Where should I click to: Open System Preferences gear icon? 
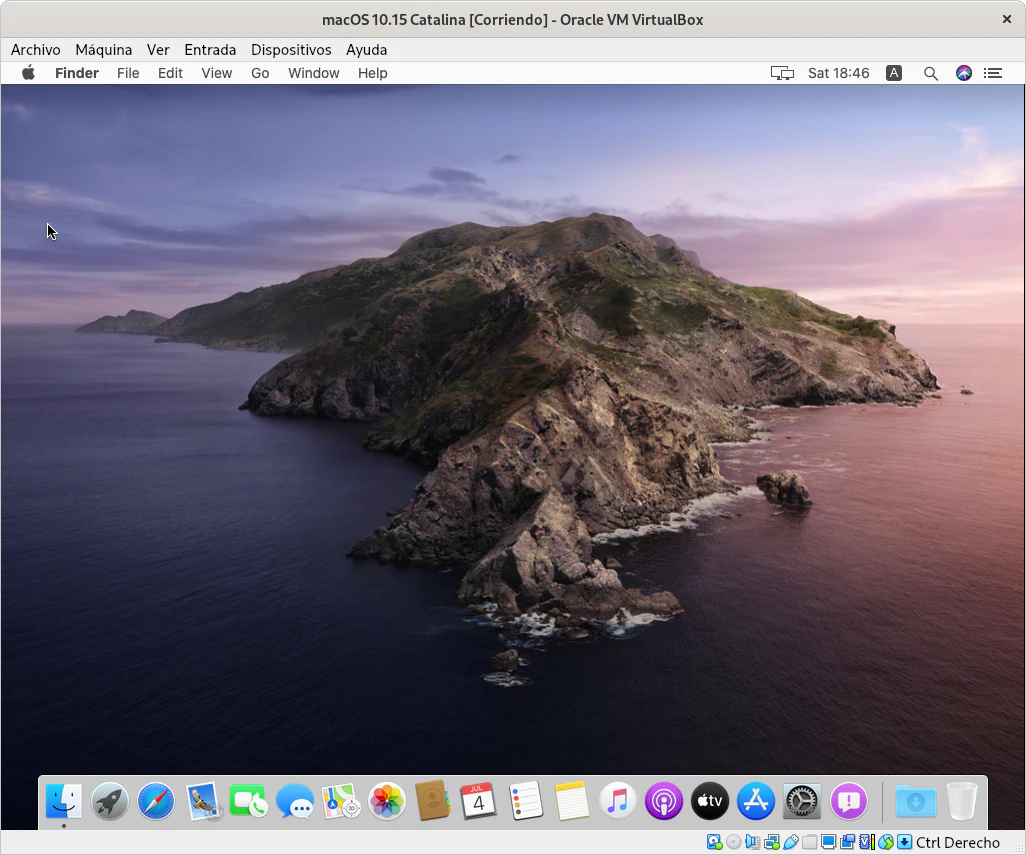point(802,801)
